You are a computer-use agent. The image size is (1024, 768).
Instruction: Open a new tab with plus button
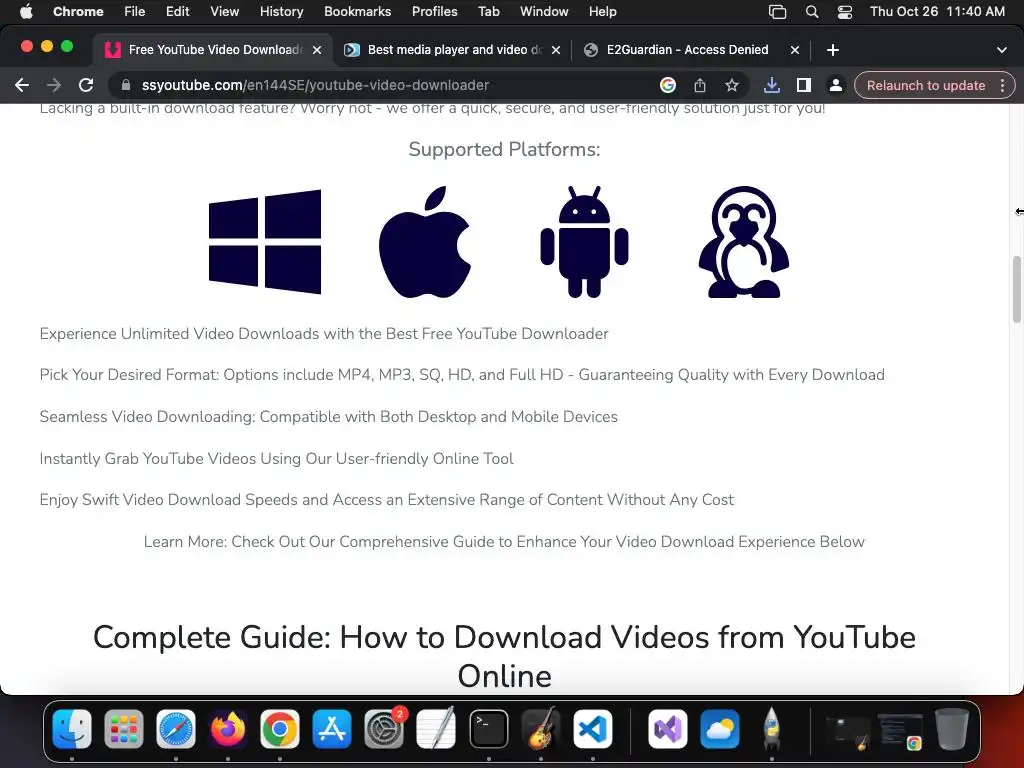(x=833, y=50)
